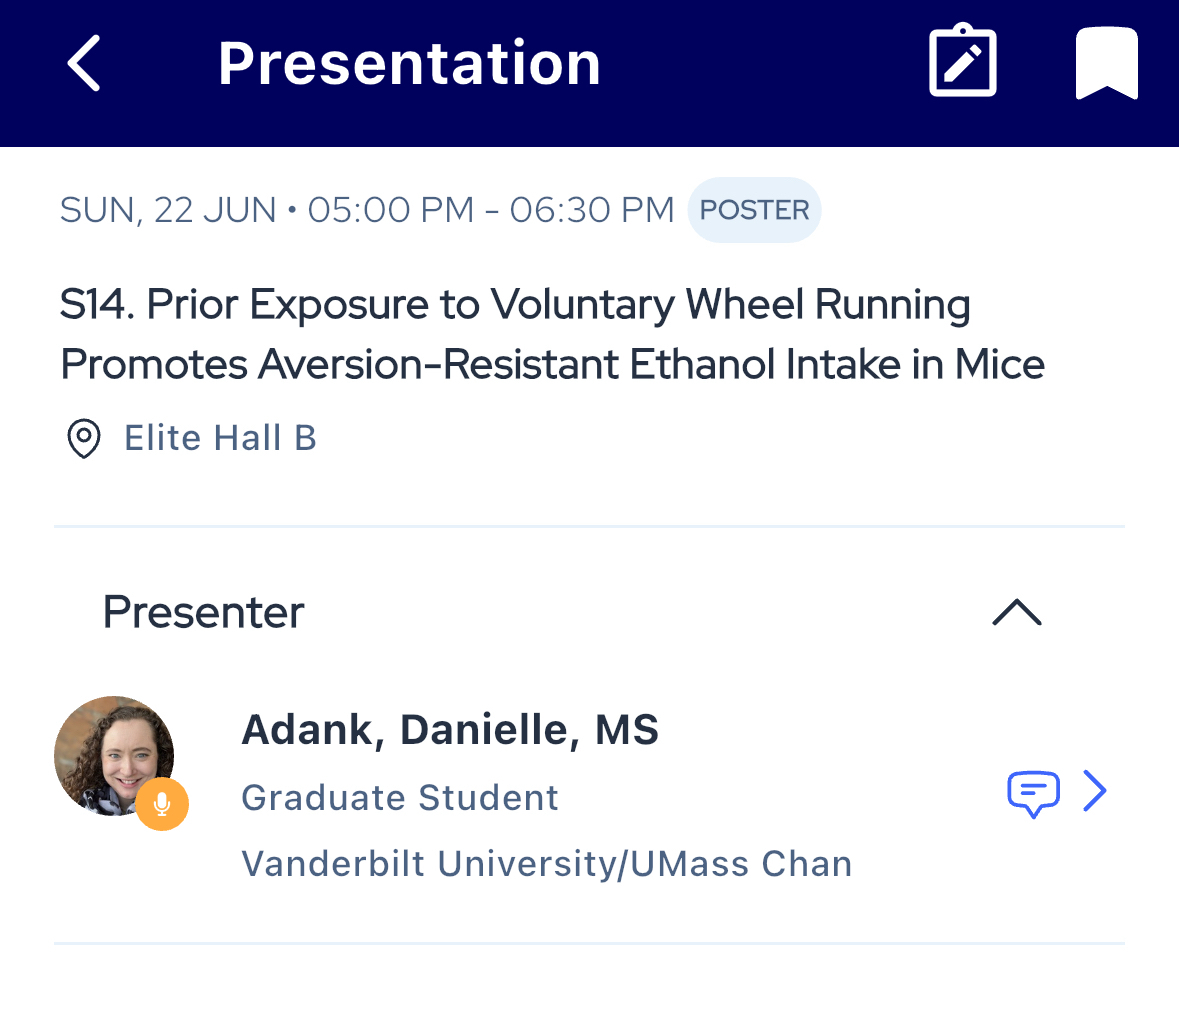The width and height of the screenshot is (1179, 1012).
Task: Message the presenter via chat icon
Action: tap(1032, 793)
